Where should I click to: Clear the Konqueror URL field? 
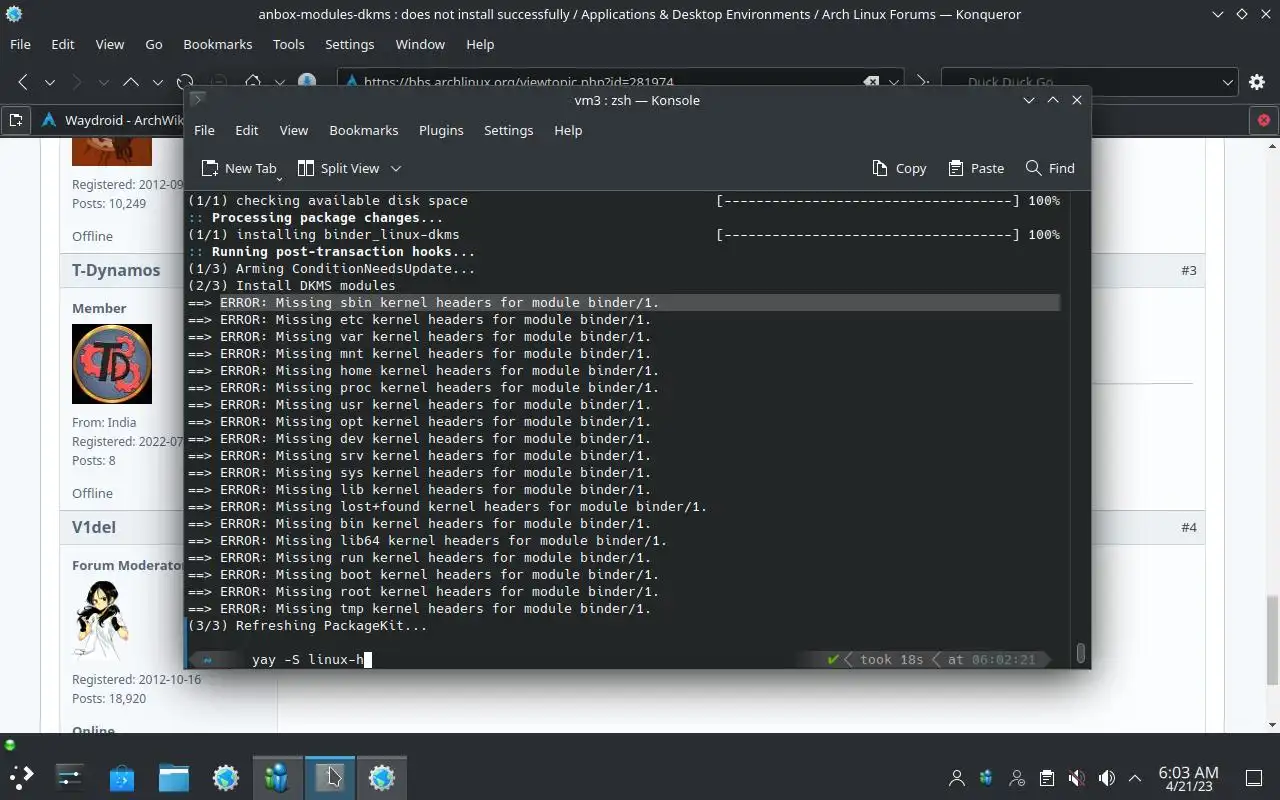871,82
